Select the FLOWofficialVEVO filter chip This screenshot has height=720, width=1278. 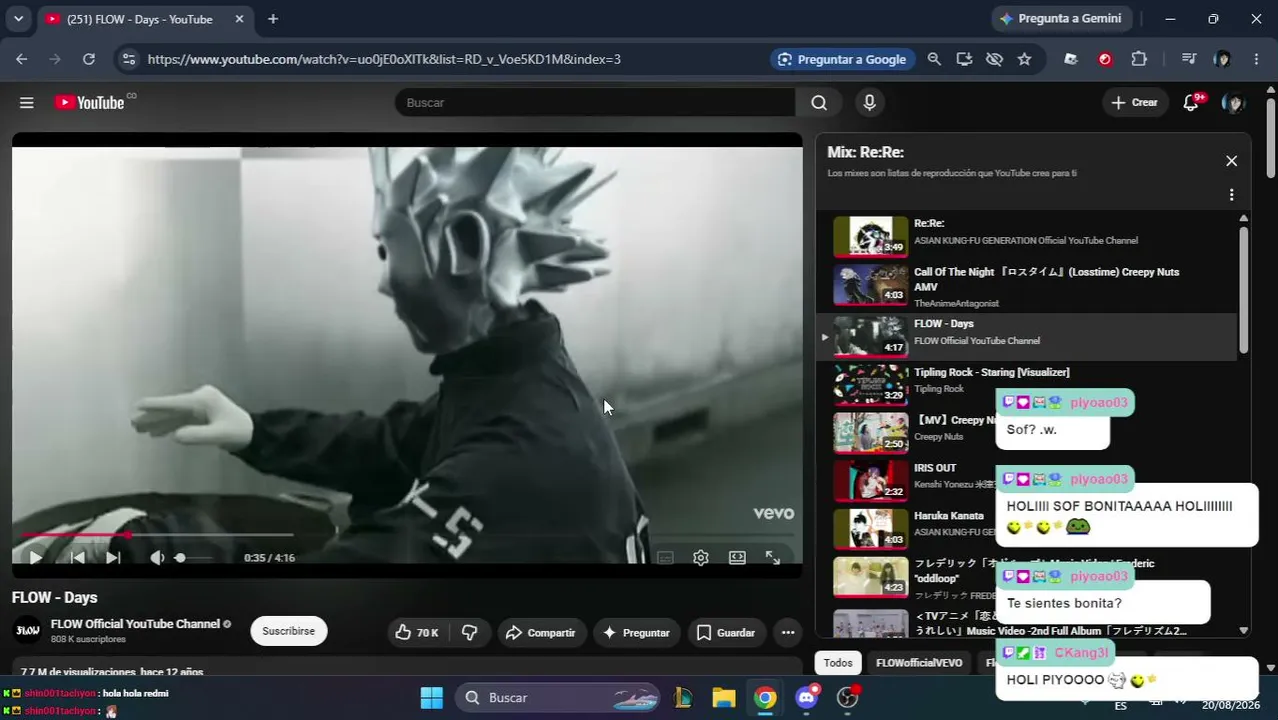pos(919,663)
